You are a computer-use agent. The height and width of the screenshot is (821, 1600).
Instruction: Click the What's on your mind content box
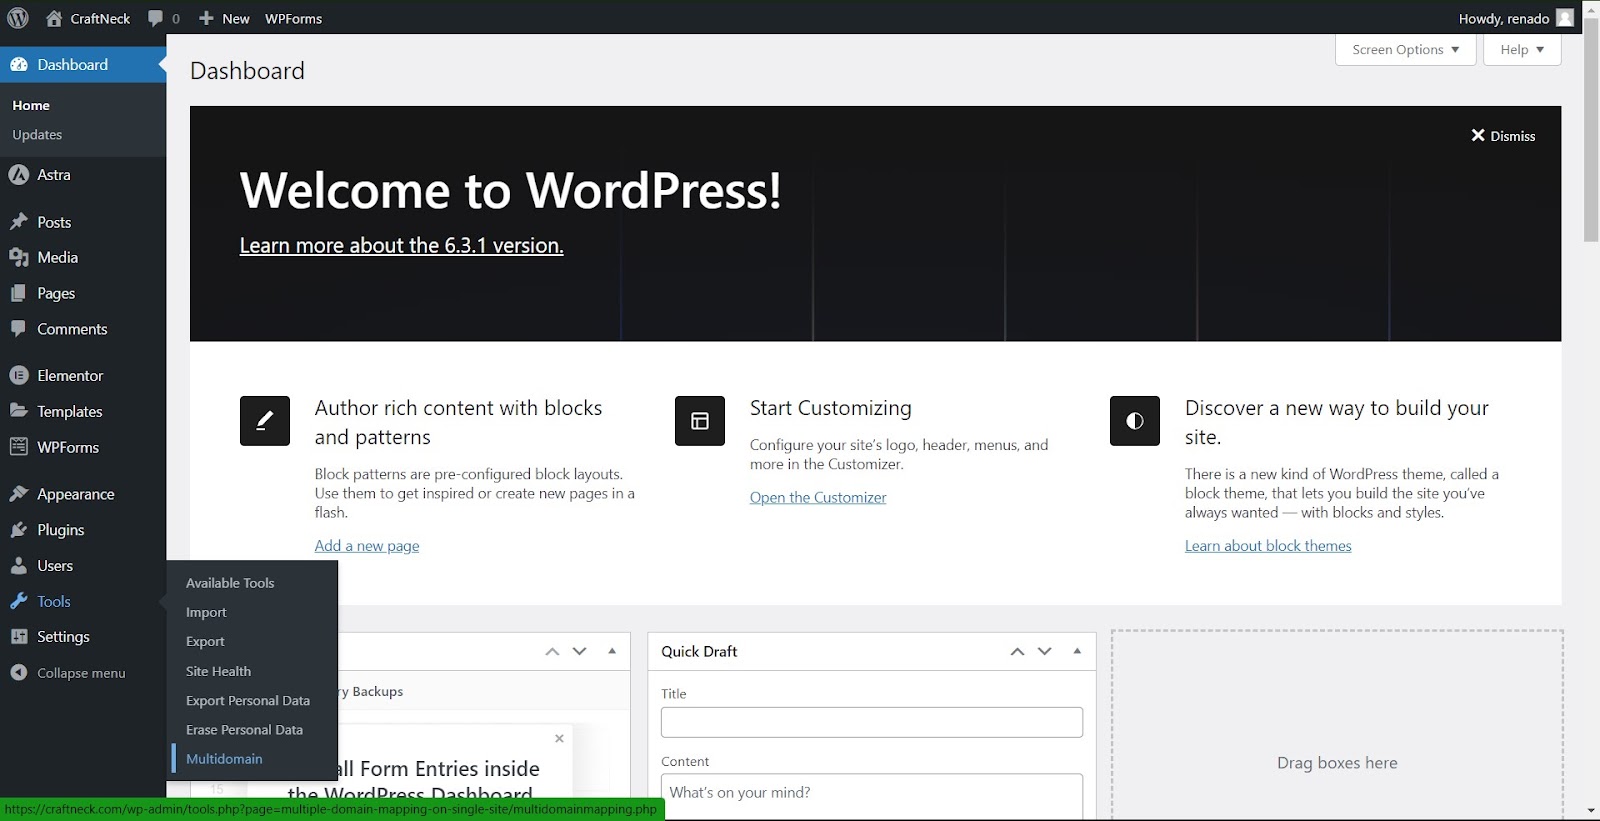tap(872, 796)
